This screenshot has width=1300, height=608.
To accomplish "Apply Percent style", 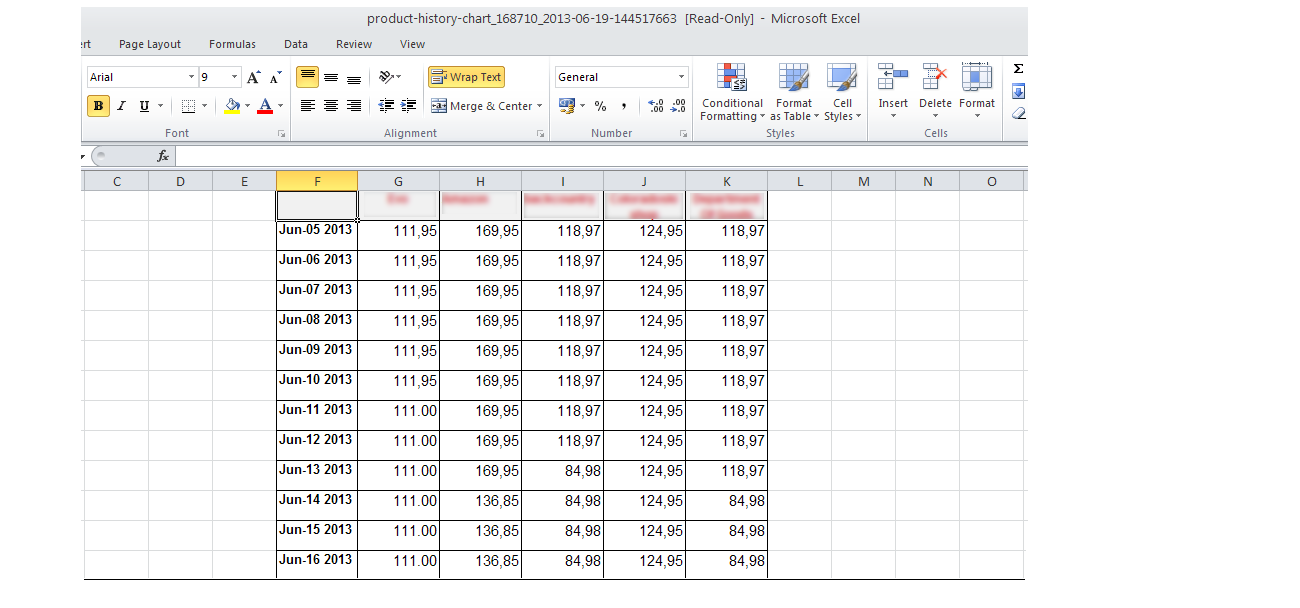I will tap(600, 106).
